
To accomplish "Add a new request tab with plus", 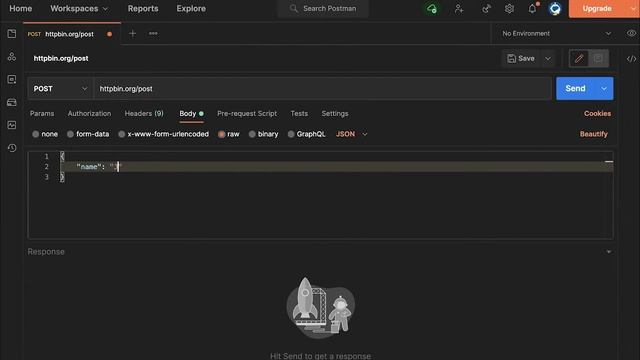I will pos(132,33).
